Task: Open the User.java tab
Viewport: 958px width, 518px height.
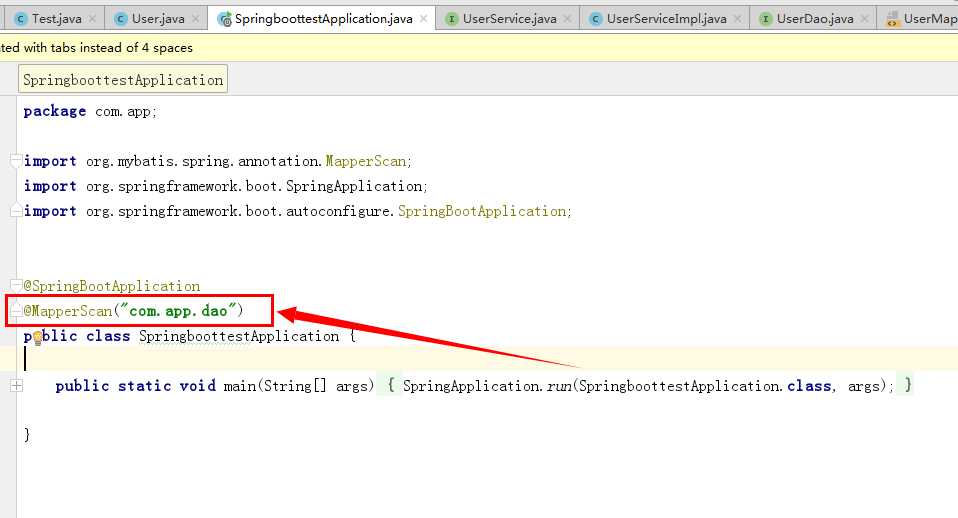Action: [156, 19]
